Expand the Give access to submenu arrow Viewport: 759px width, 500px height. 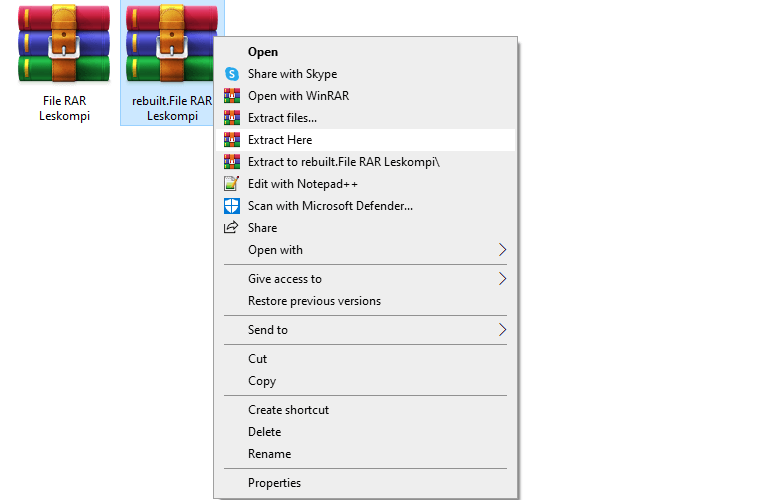502,279
